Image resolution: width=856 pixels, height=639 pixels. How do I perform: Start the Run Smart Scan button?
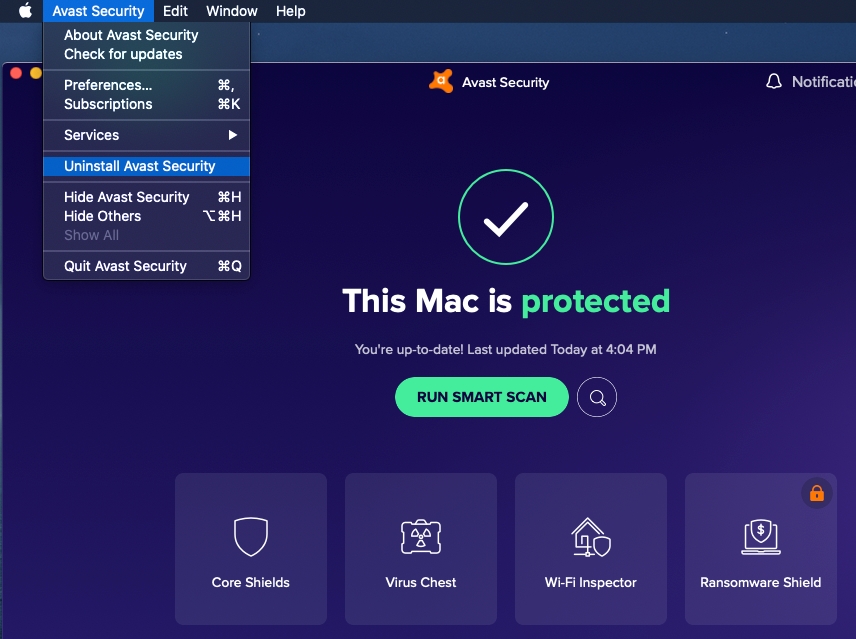[x=482, y=397]
